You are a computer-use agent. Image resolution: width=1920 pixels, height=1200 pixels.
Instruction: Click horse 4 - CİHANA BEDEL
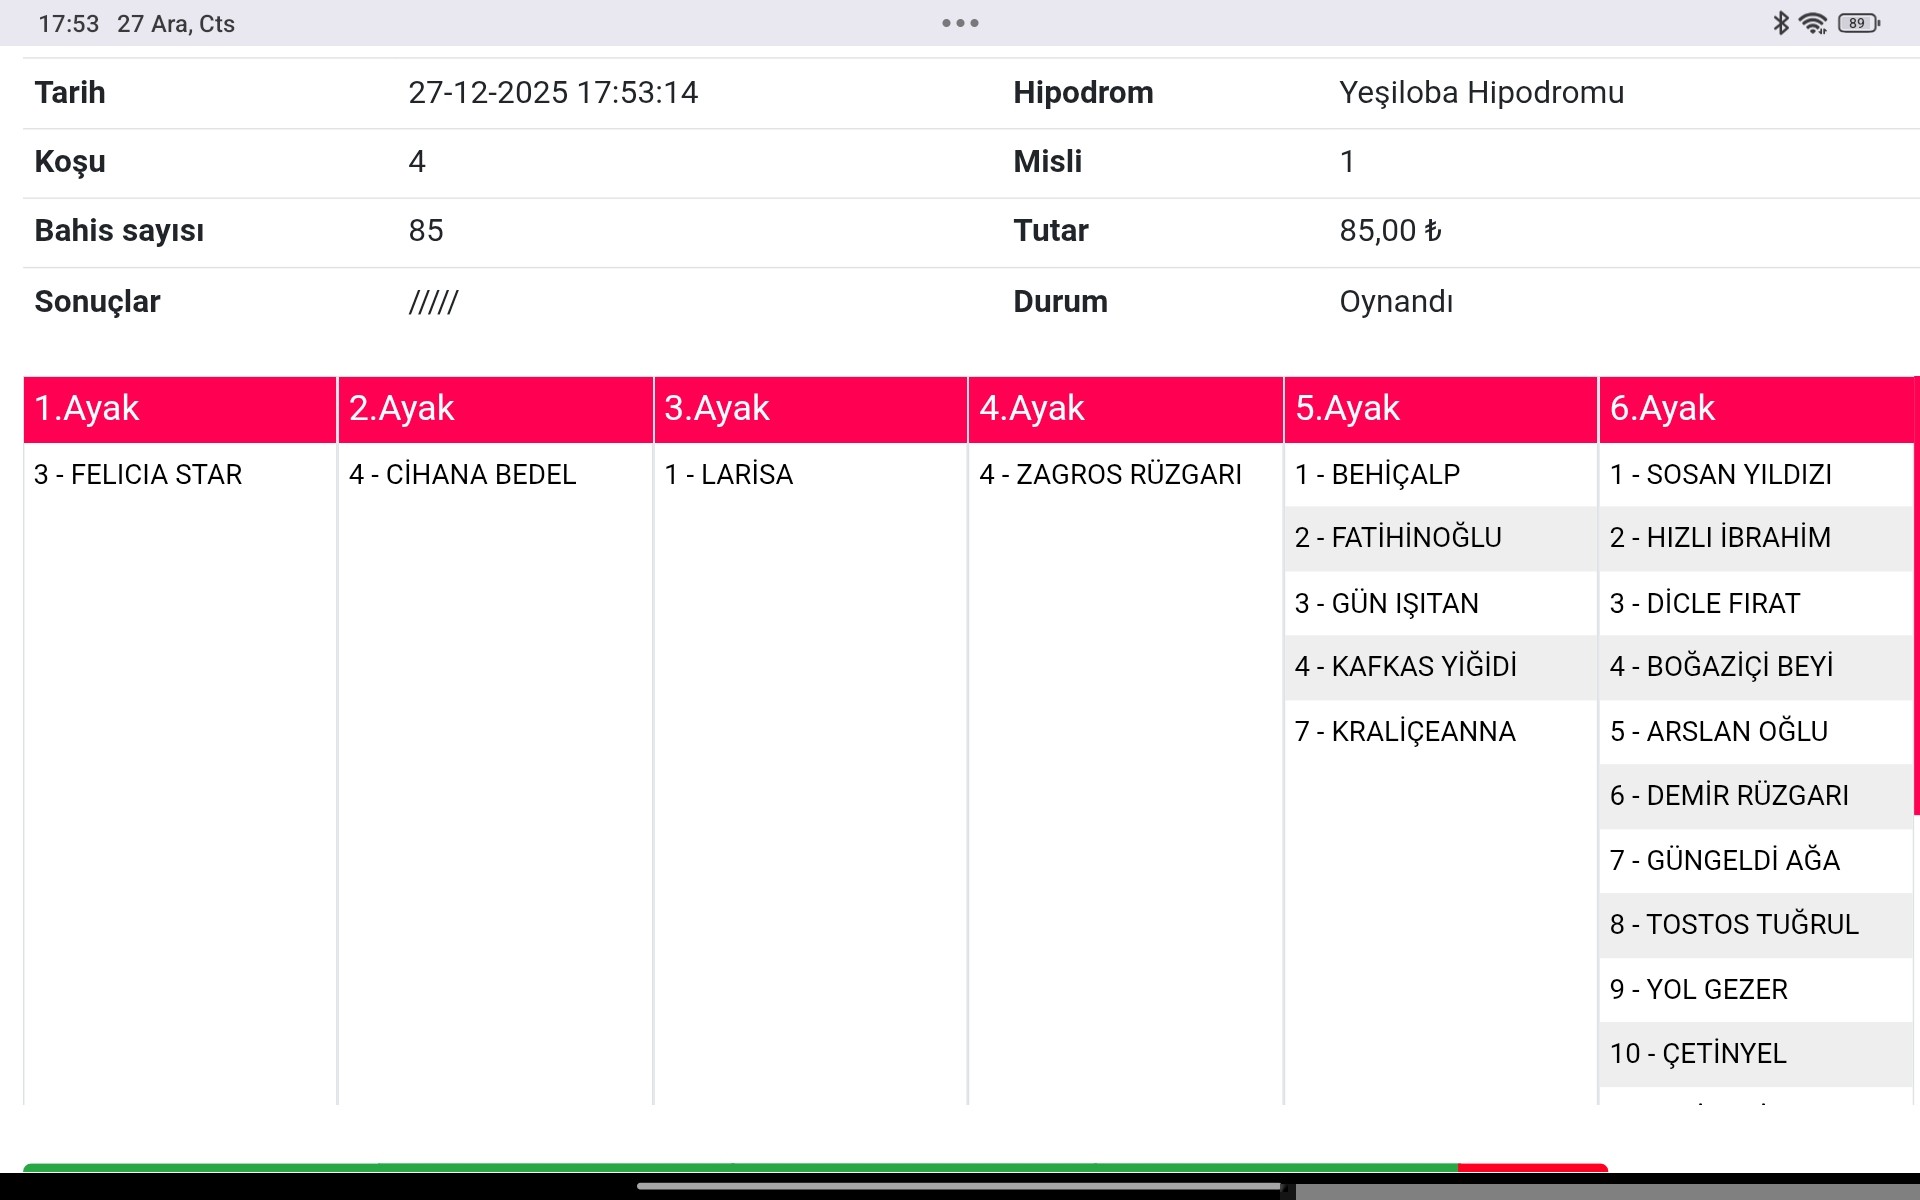point(463,475)
